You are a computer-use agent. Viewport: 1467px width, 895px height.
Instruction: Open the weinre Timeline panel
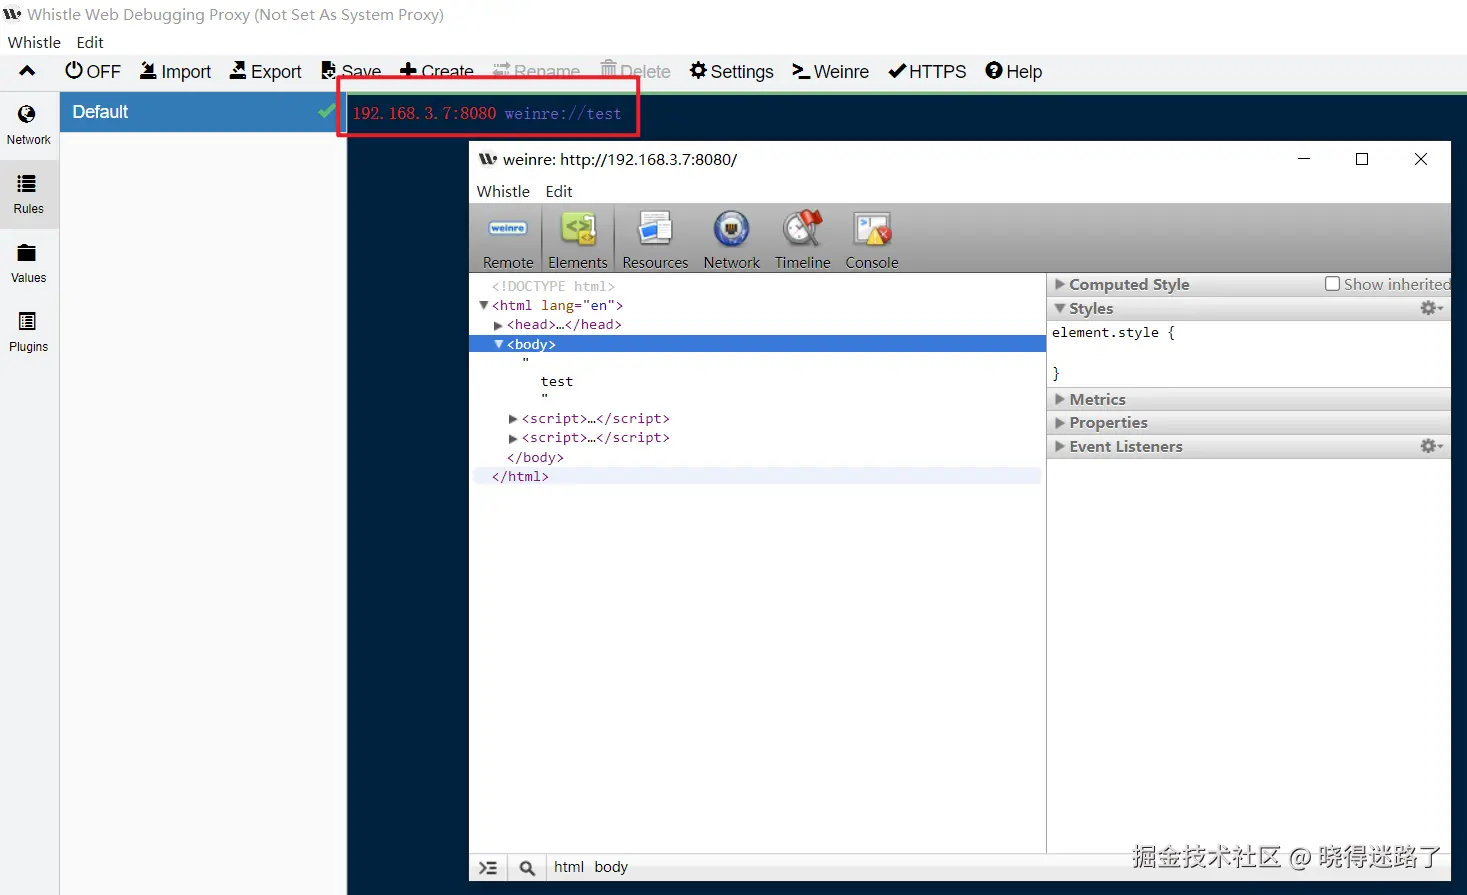(802, 239)
